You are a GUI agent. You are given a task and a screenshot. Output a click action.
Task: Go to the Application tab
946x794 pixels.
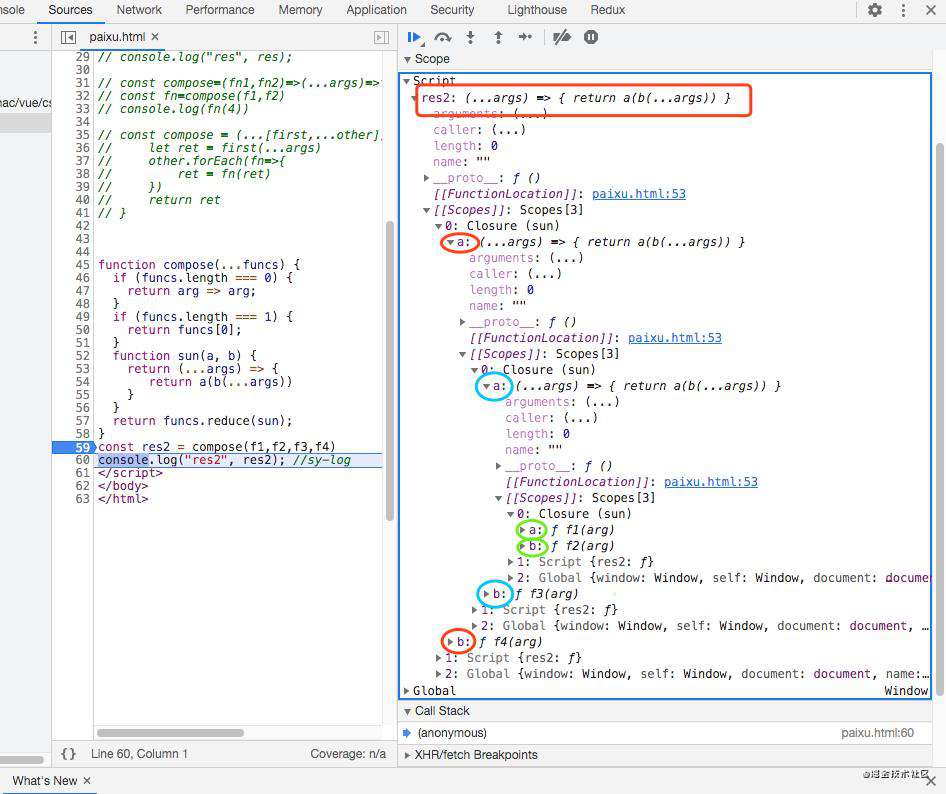pyautogui.click(x=376, y=10)
